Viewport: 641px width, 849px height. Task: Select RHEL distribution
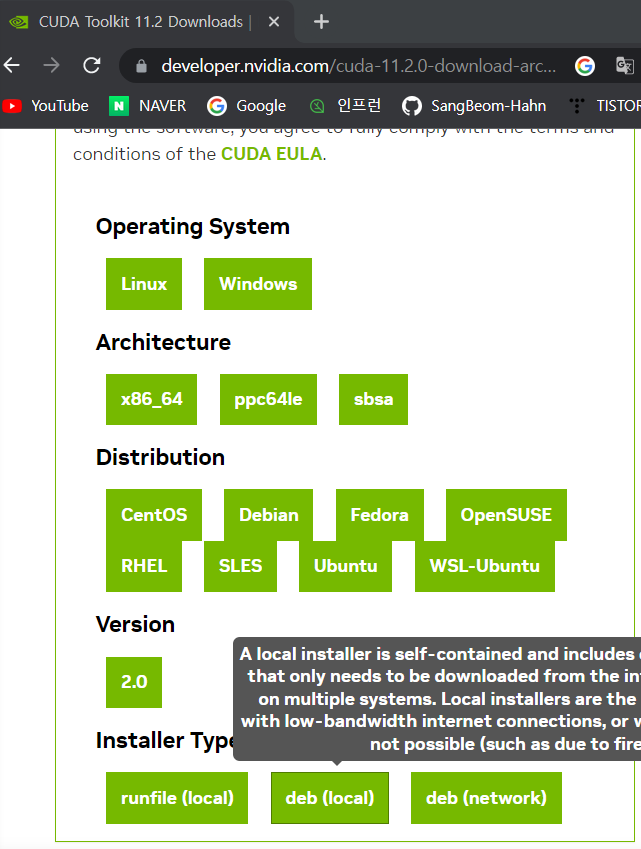[144, 566]
